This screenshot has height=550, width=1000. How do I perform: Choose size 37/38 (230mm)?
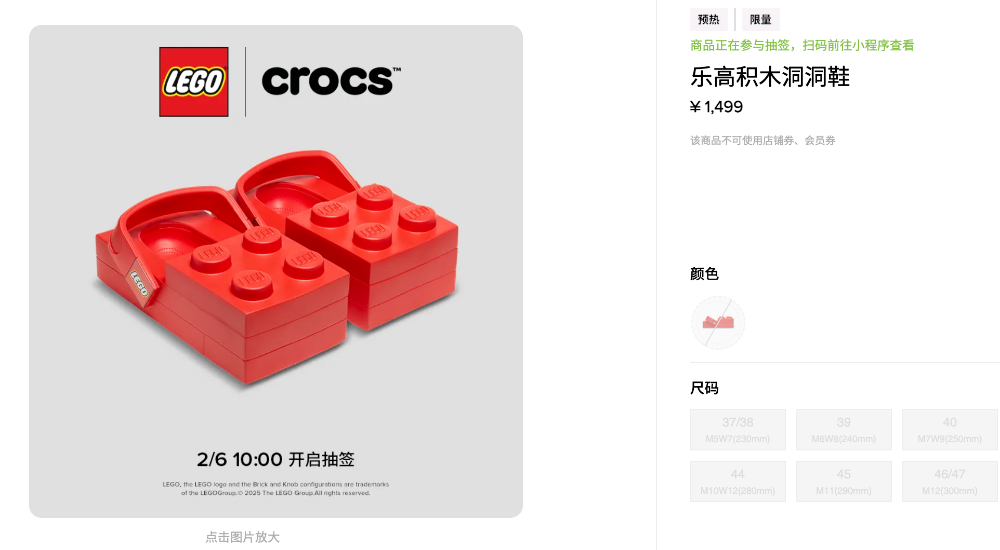pos(738,430)
